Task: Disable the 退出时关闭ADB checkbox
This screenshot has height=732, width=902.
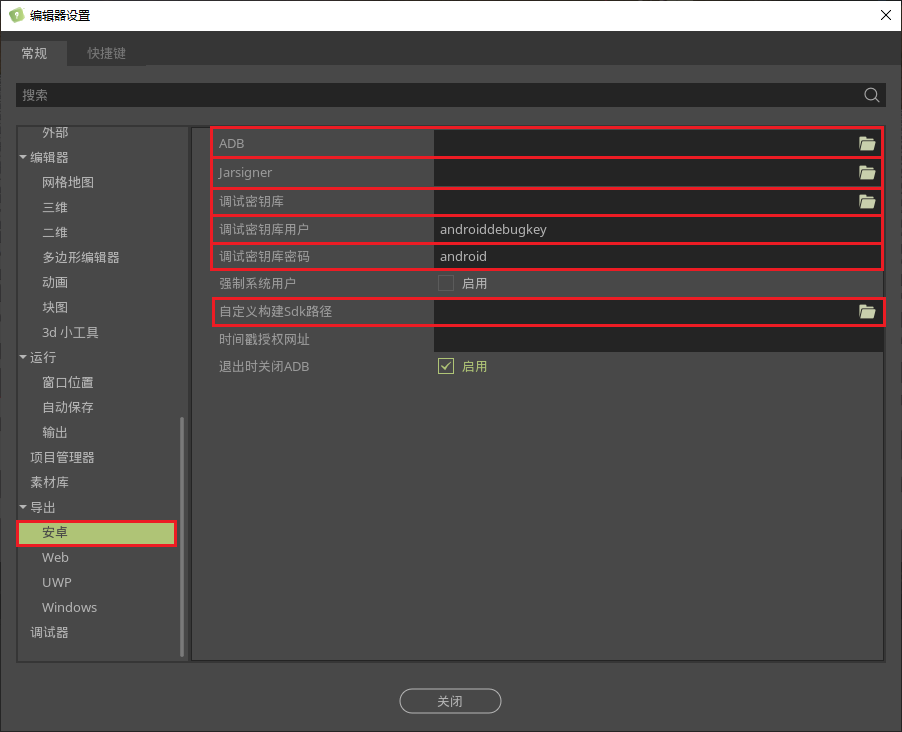Action: pos(446,366)
